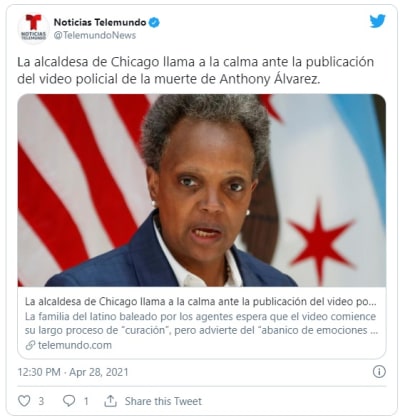Click the @TelemundoNews handle
Viewport: 400px width, 420px height.
(95, 35)
